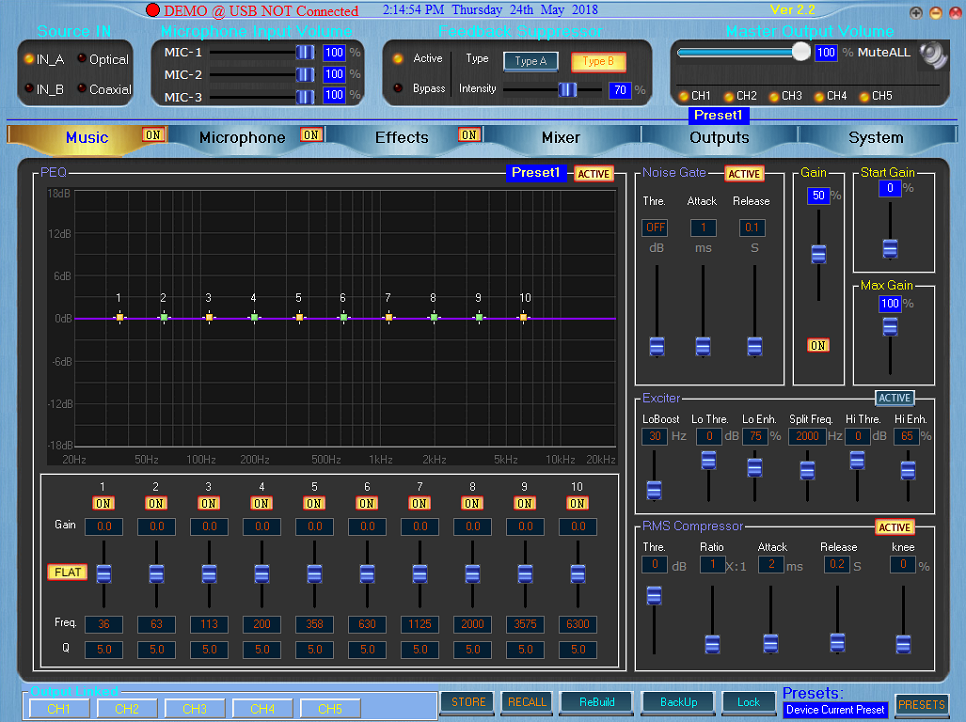Click Master Output Volume slider knob
Viewport: 966px width, 722px height.
(801, 52)
